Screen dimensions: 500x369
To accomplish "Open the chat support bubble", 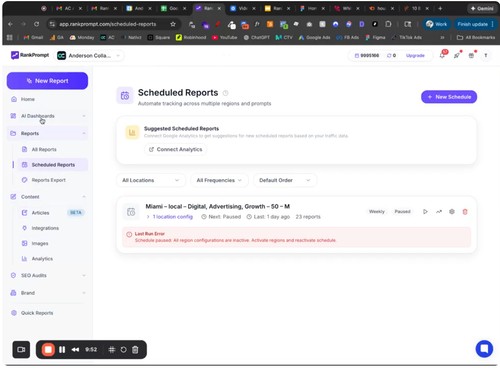I will (484, 349).
